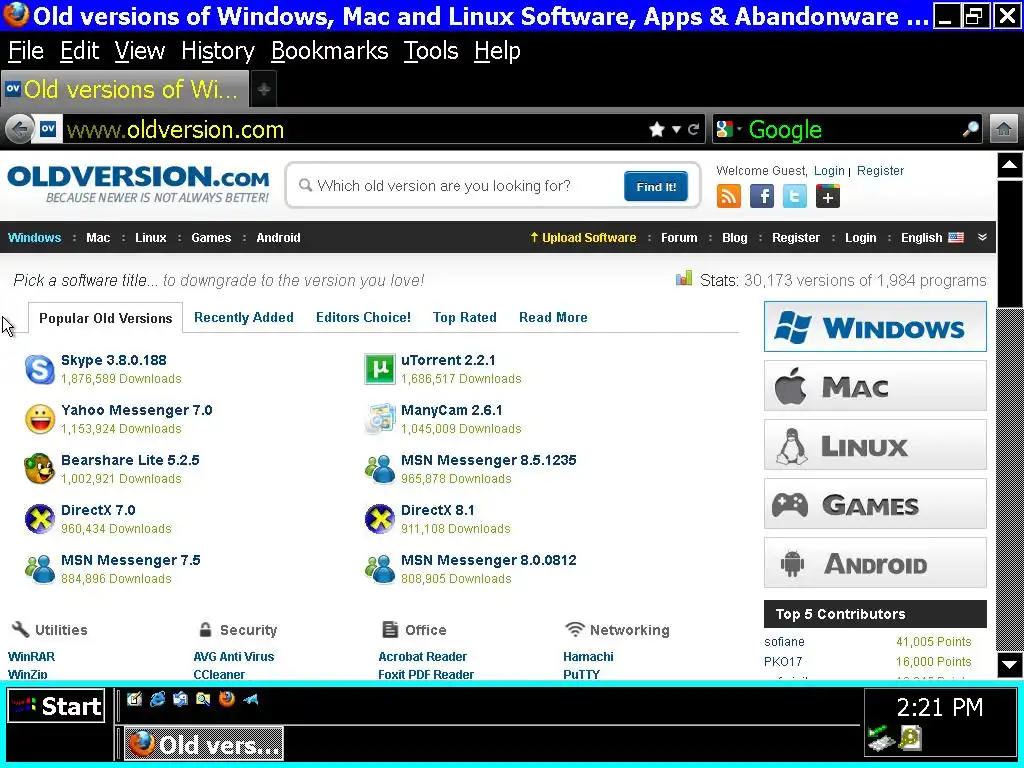Click the large Games sidebar button
1024x768 pixels.
(x=875, y=504)
